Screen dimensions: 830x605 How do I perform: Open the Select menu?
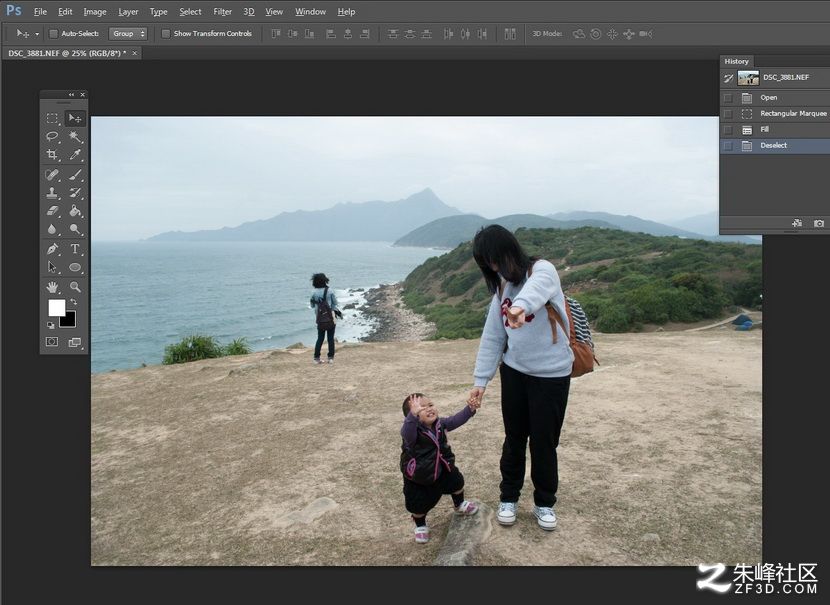(190, 12)
